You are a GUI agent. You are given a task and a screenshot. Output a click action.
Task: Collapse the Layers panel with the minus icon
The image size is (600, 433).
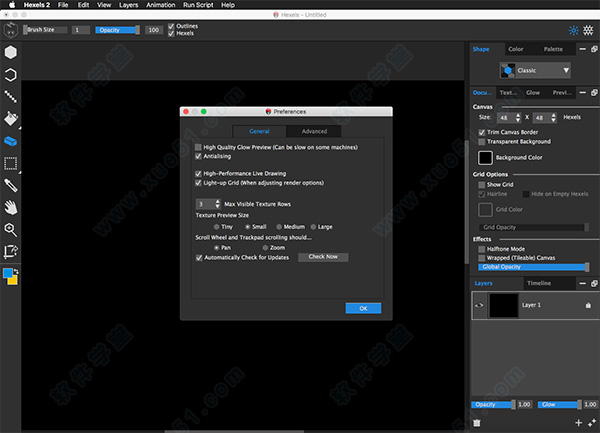pos(582,283)
